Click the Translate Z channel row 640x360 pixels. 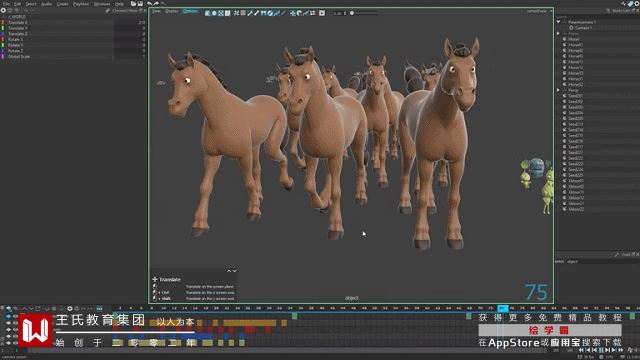coord(73,34)
